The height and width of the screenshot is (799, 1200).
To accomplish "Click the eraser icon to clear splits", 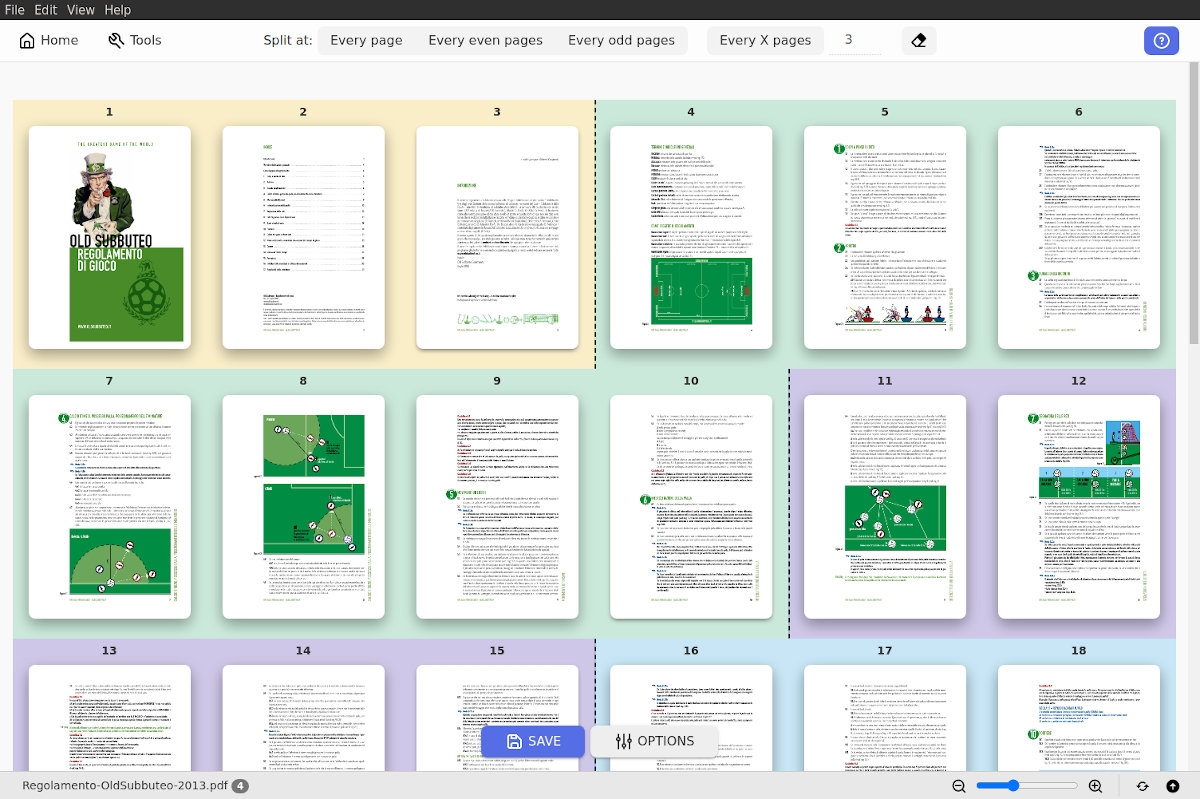I will tap(920, 41).
